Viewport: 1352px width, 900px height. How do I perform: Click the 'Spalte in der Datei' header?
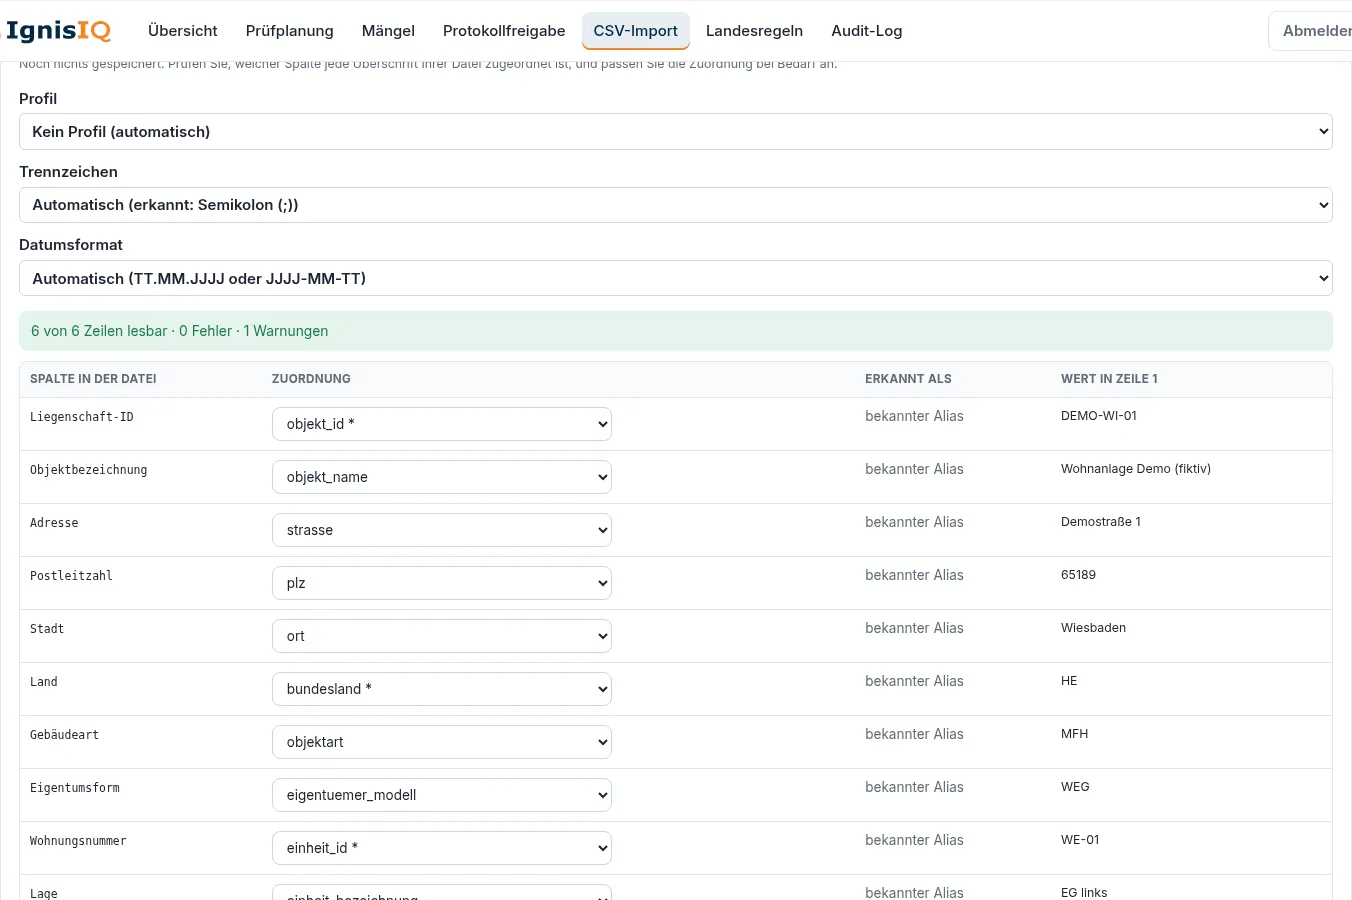coord(93,379)
